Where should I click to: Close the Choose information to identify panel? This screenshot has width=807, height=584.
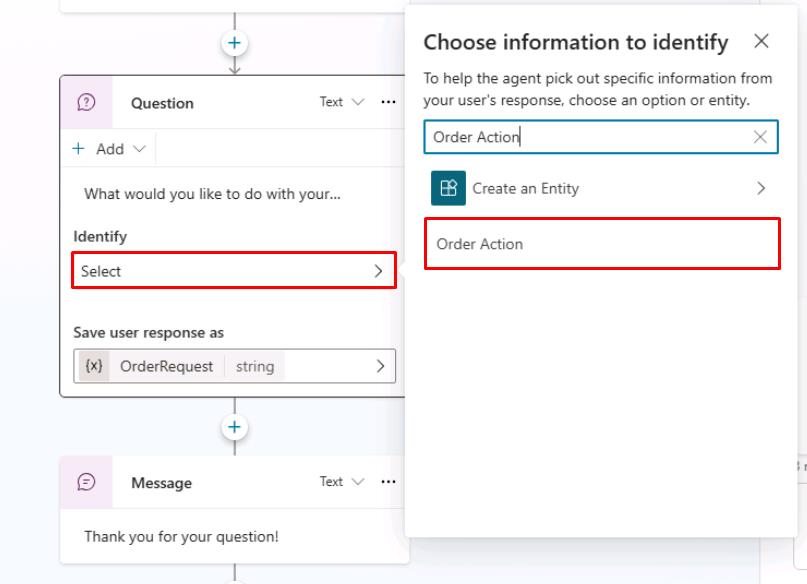point(761,41)
